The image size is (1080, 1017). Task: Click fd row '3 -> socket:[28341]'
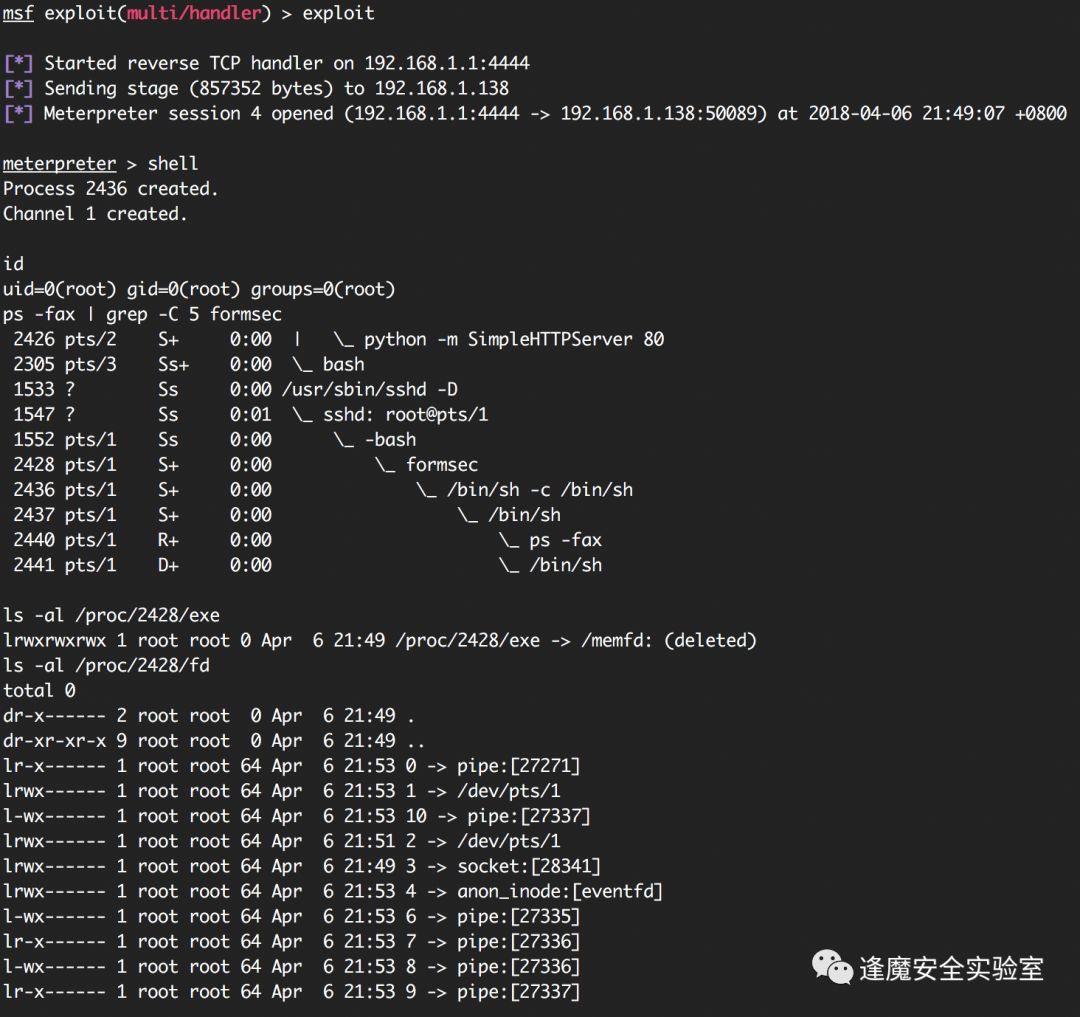(x=302, y=866)
